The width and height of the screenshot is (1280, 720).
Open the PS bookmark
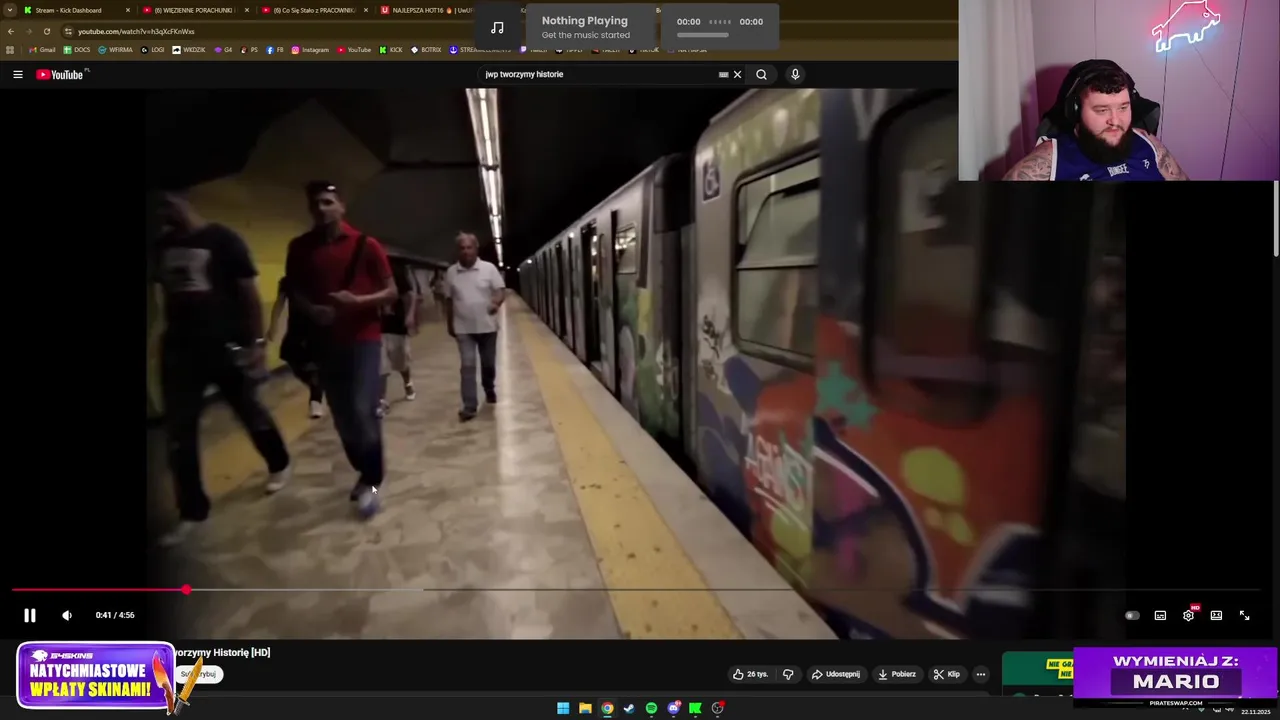pos(249,49)
